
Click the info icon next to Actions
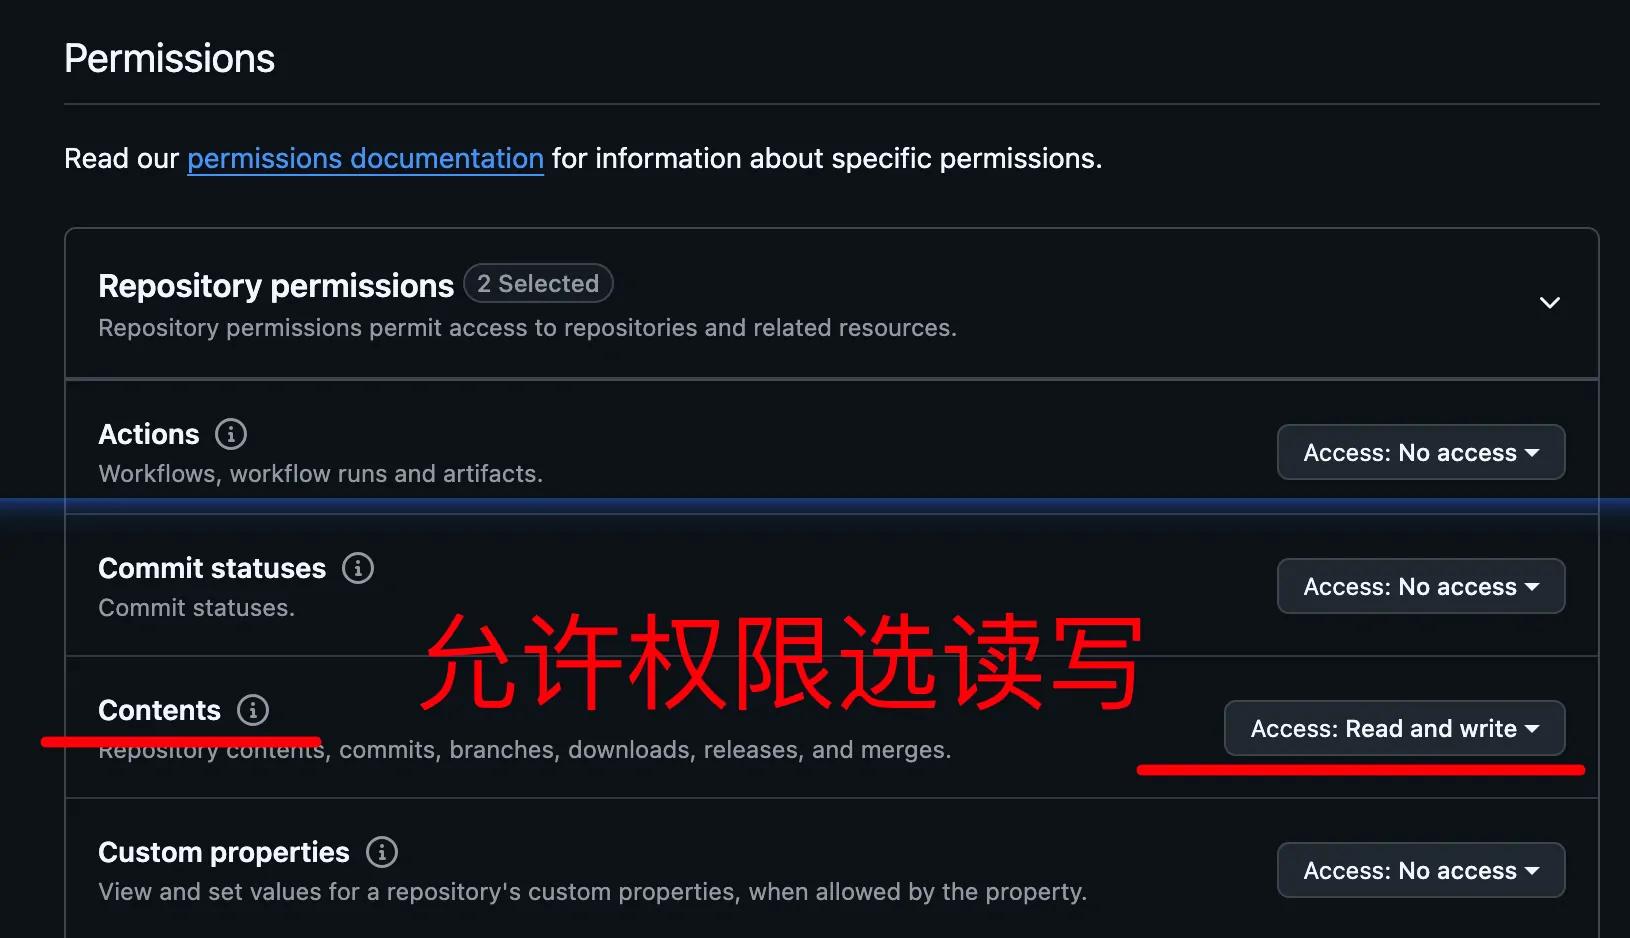click(231, 434)
